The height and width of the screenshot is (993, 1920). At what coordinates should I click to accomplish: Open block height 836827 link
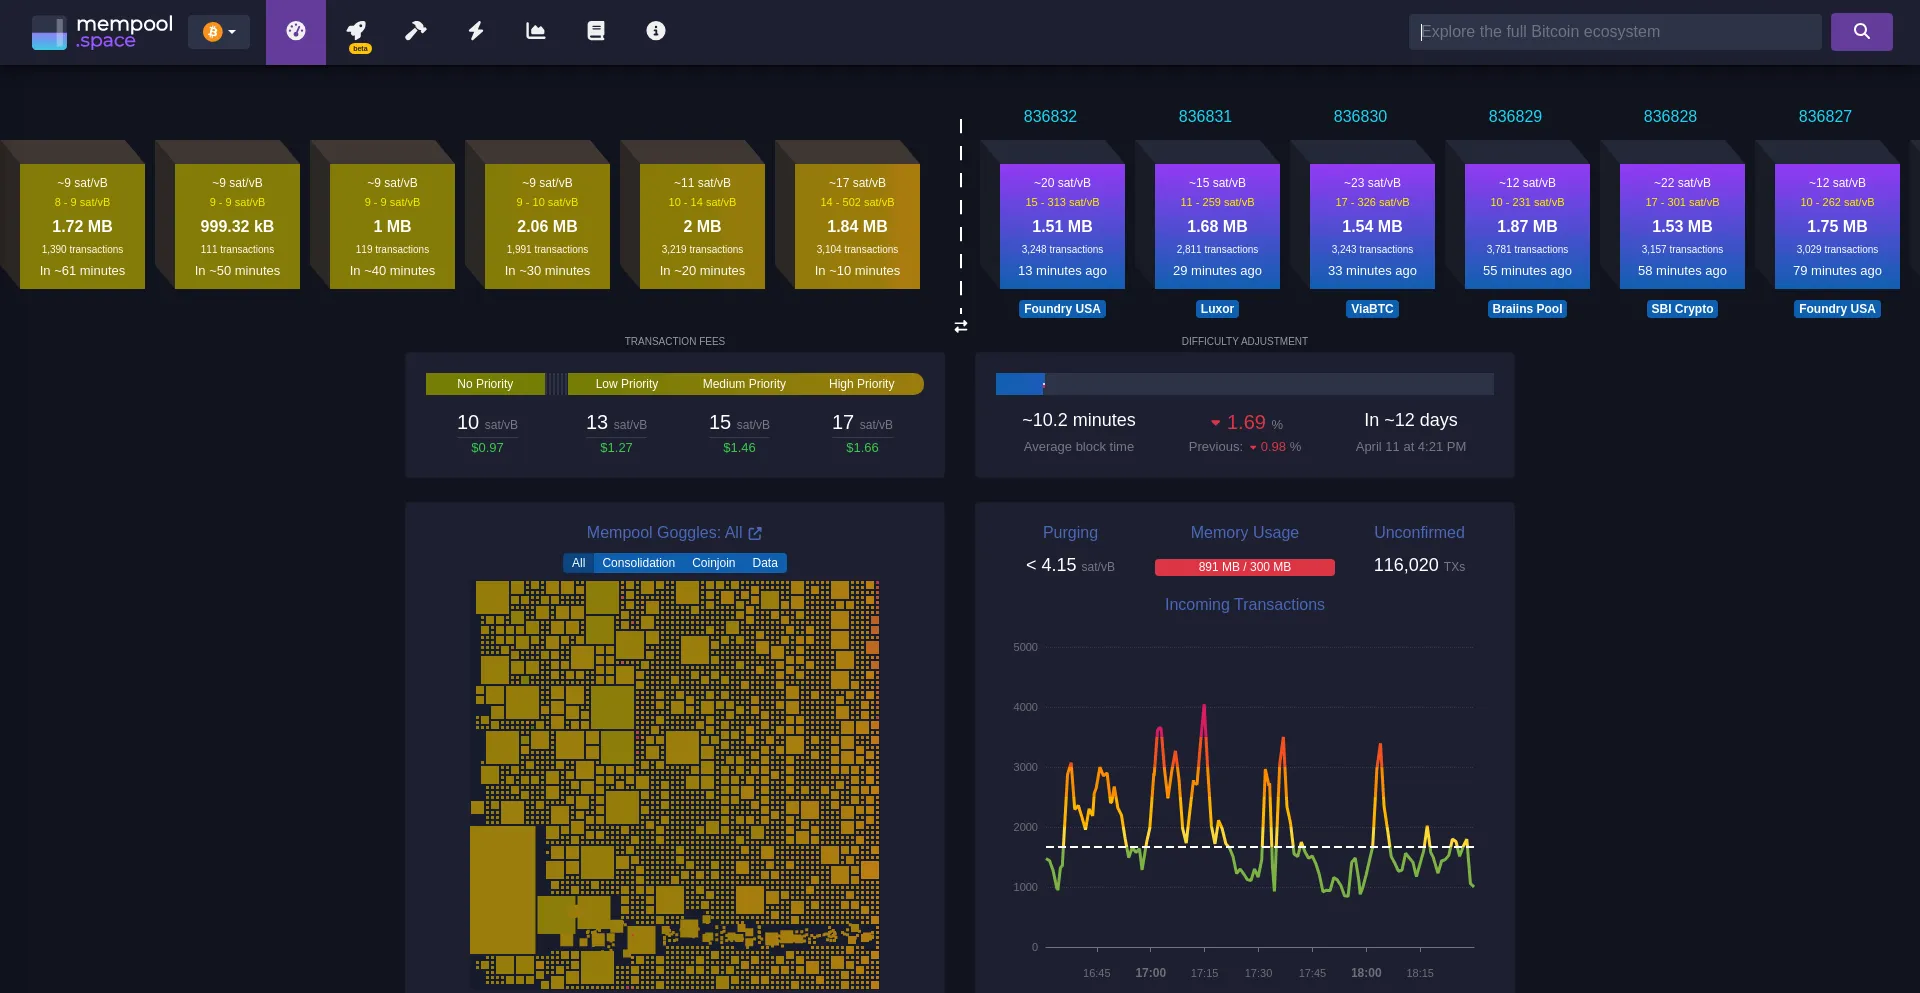point(1825,116)
